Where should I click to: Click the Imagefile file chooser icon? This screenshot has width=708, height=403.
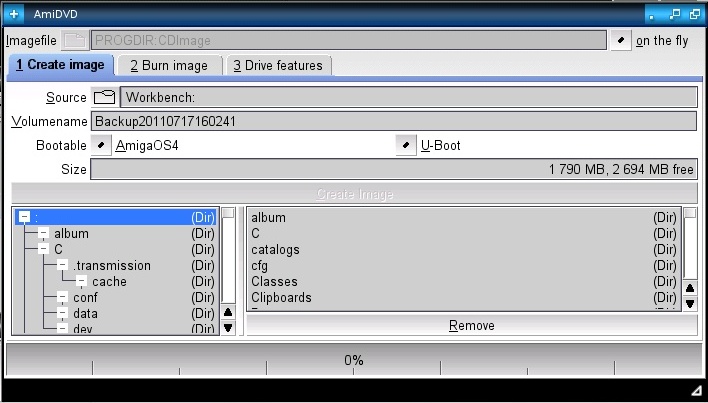(75, 41)
